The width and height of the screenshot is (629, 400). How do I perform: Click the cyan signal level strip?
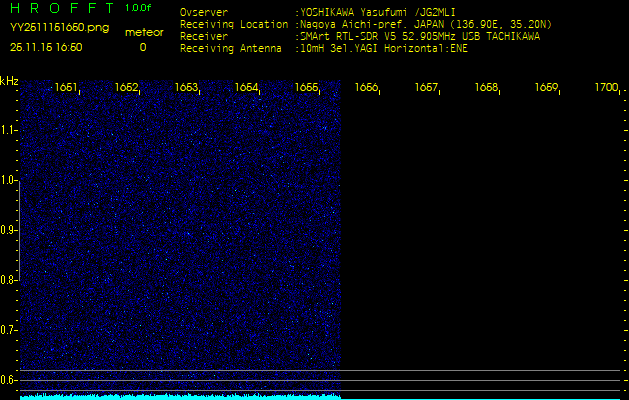point(180,396)
